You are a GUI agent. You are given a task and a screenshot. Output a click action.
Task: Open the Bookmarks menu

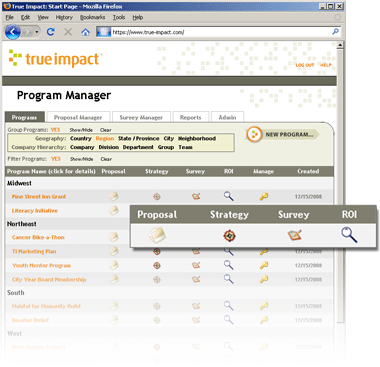(93, 17)
